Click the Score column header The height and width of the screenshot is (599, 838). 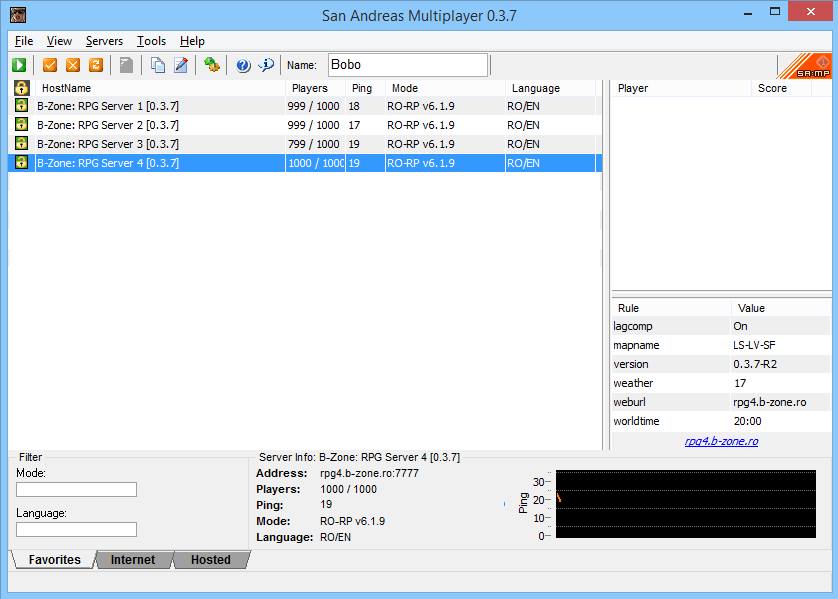[781, 88]
